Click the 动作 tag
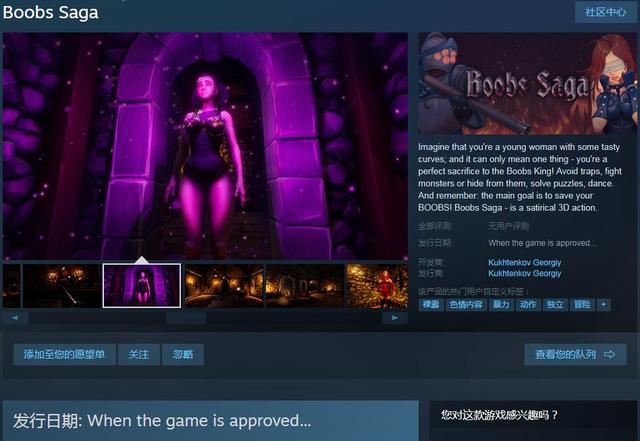 point(528,305)
